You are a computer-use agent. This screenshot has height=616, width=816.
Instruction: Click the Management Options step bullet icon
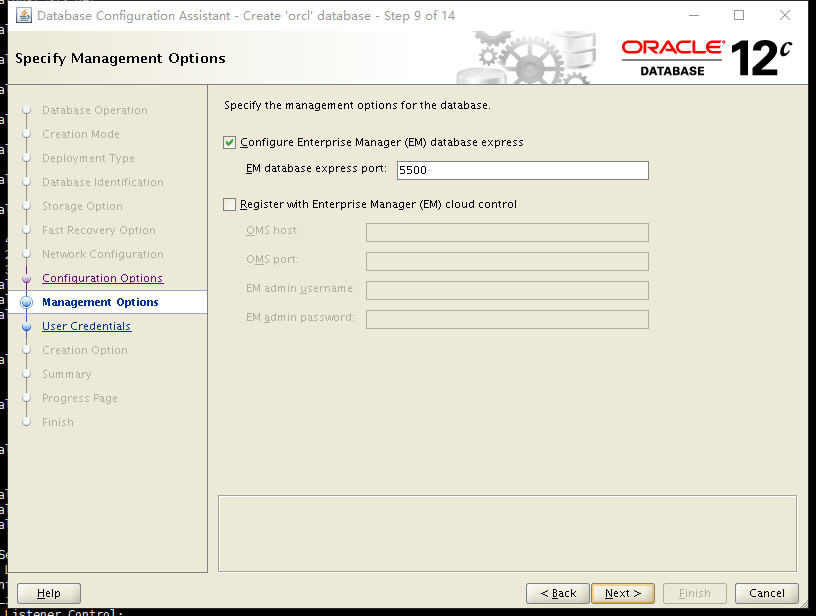[x=27, y=302]
